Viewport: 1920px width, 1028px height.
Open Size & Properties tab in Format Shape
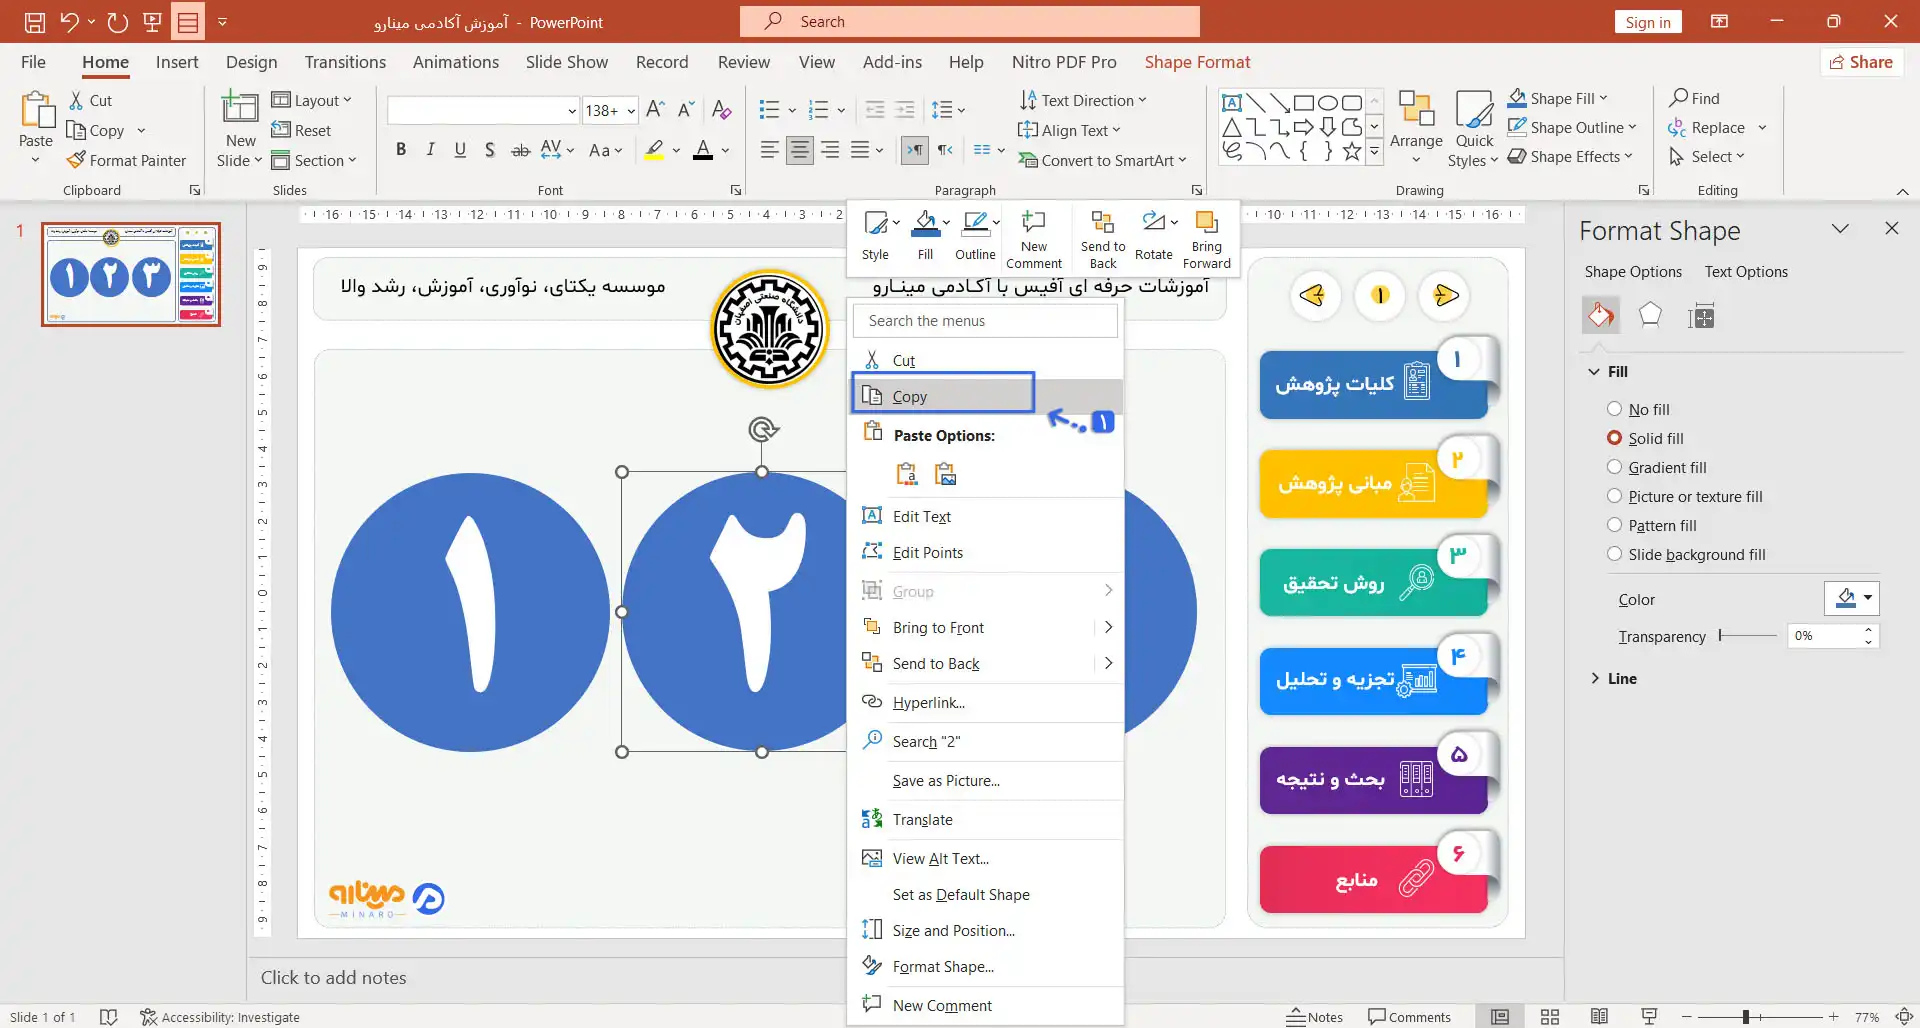tap(1701, 316)
